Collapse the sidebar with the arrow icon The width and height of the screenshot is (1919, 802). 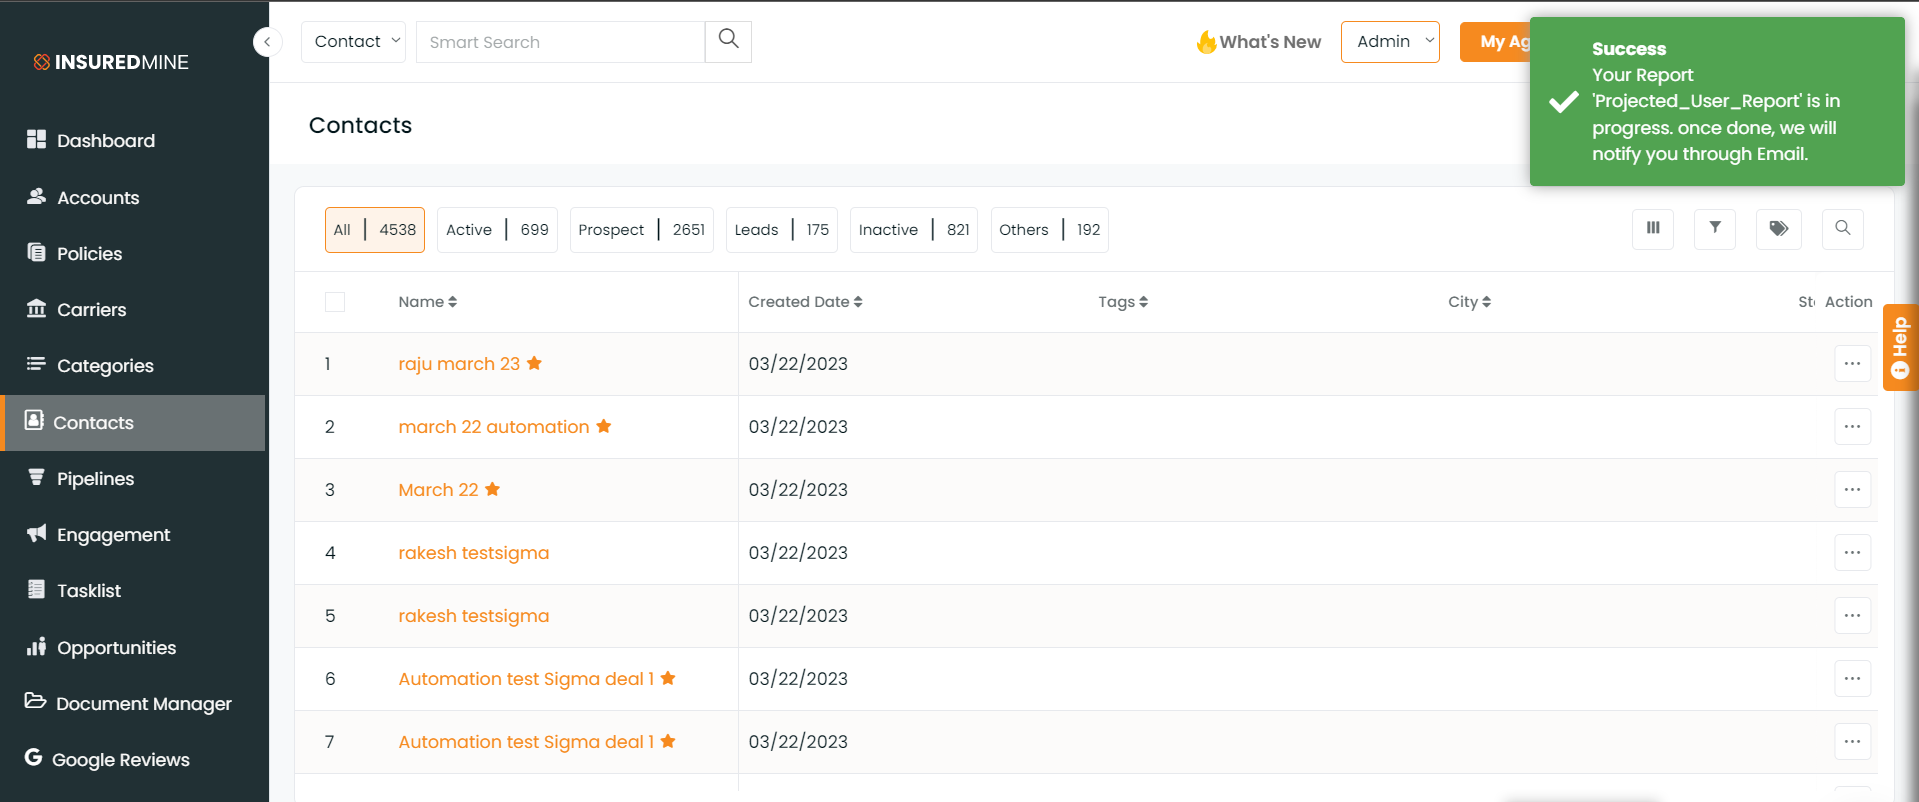[x=267, y=42]
